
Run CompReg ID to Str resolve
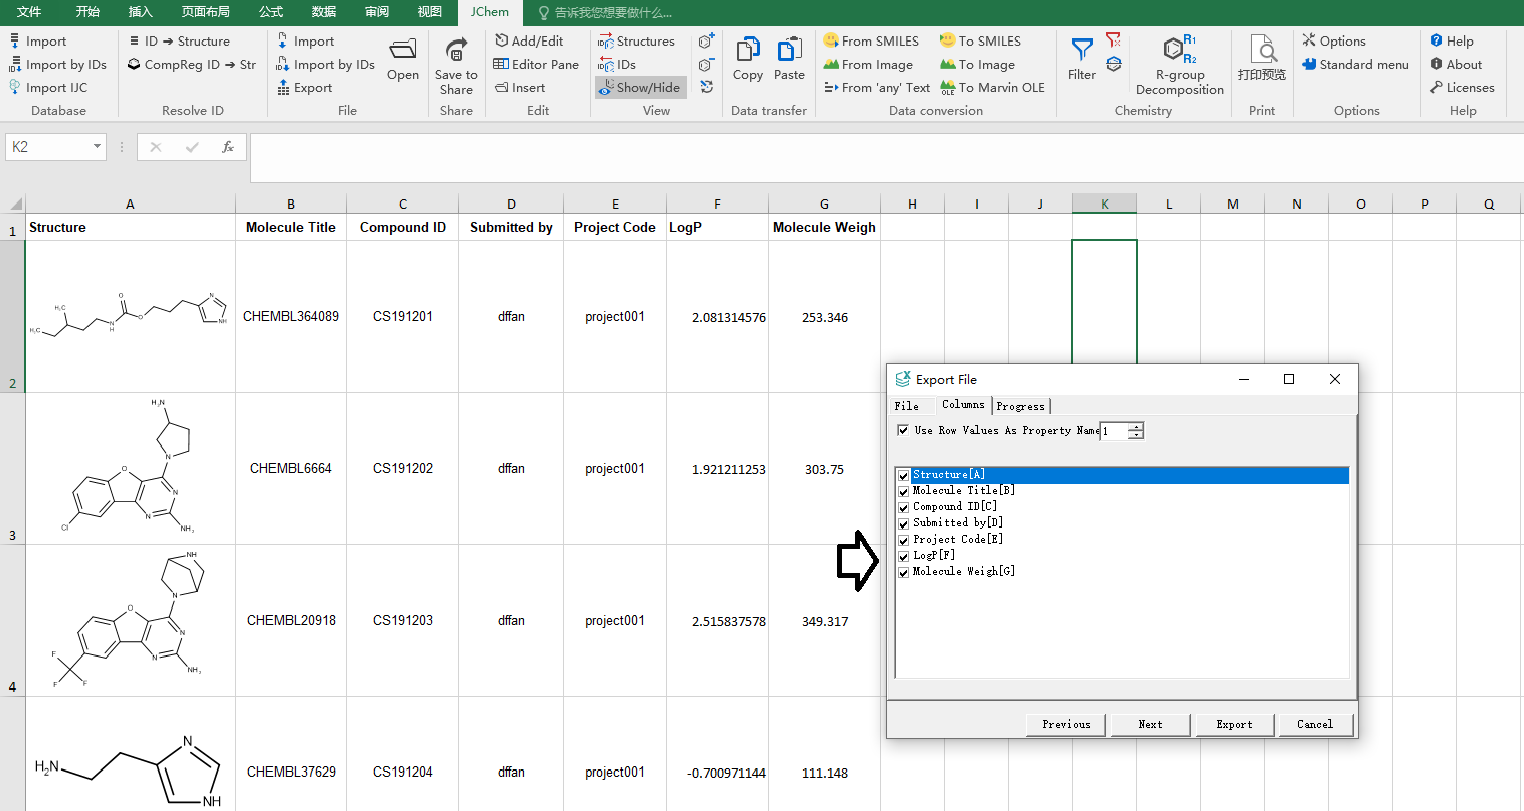point(192,64)
